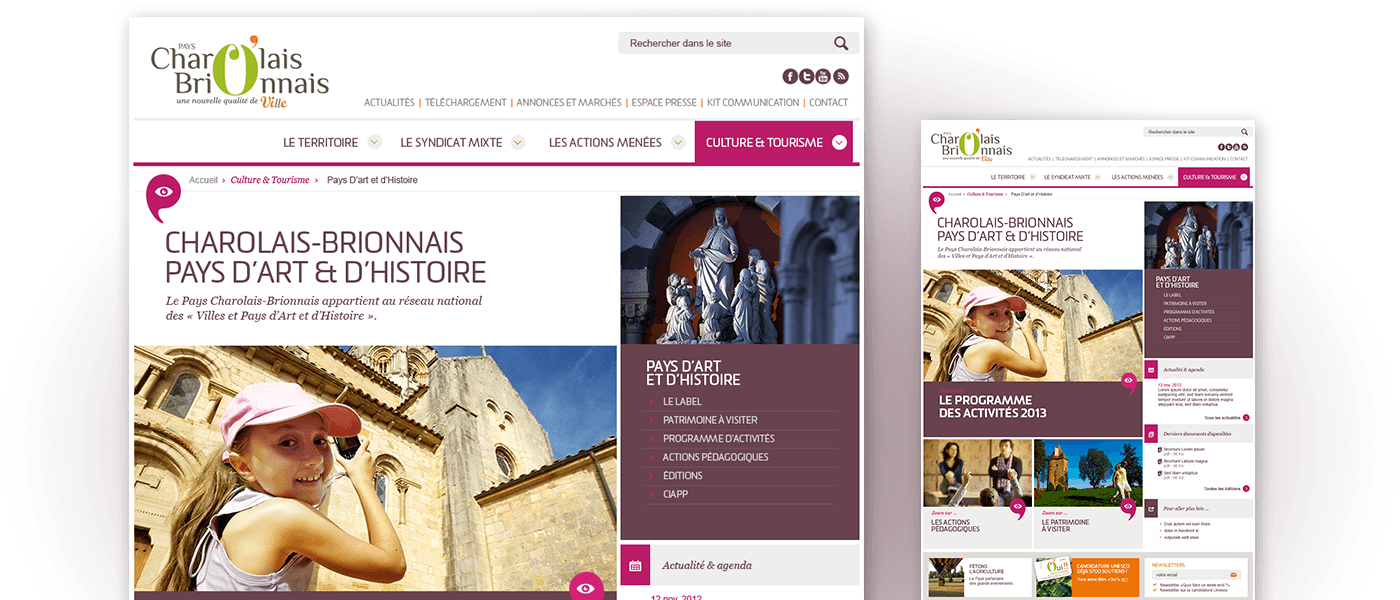Open the Culture & Tourisme chevron in large view

(x=839, y=142)
